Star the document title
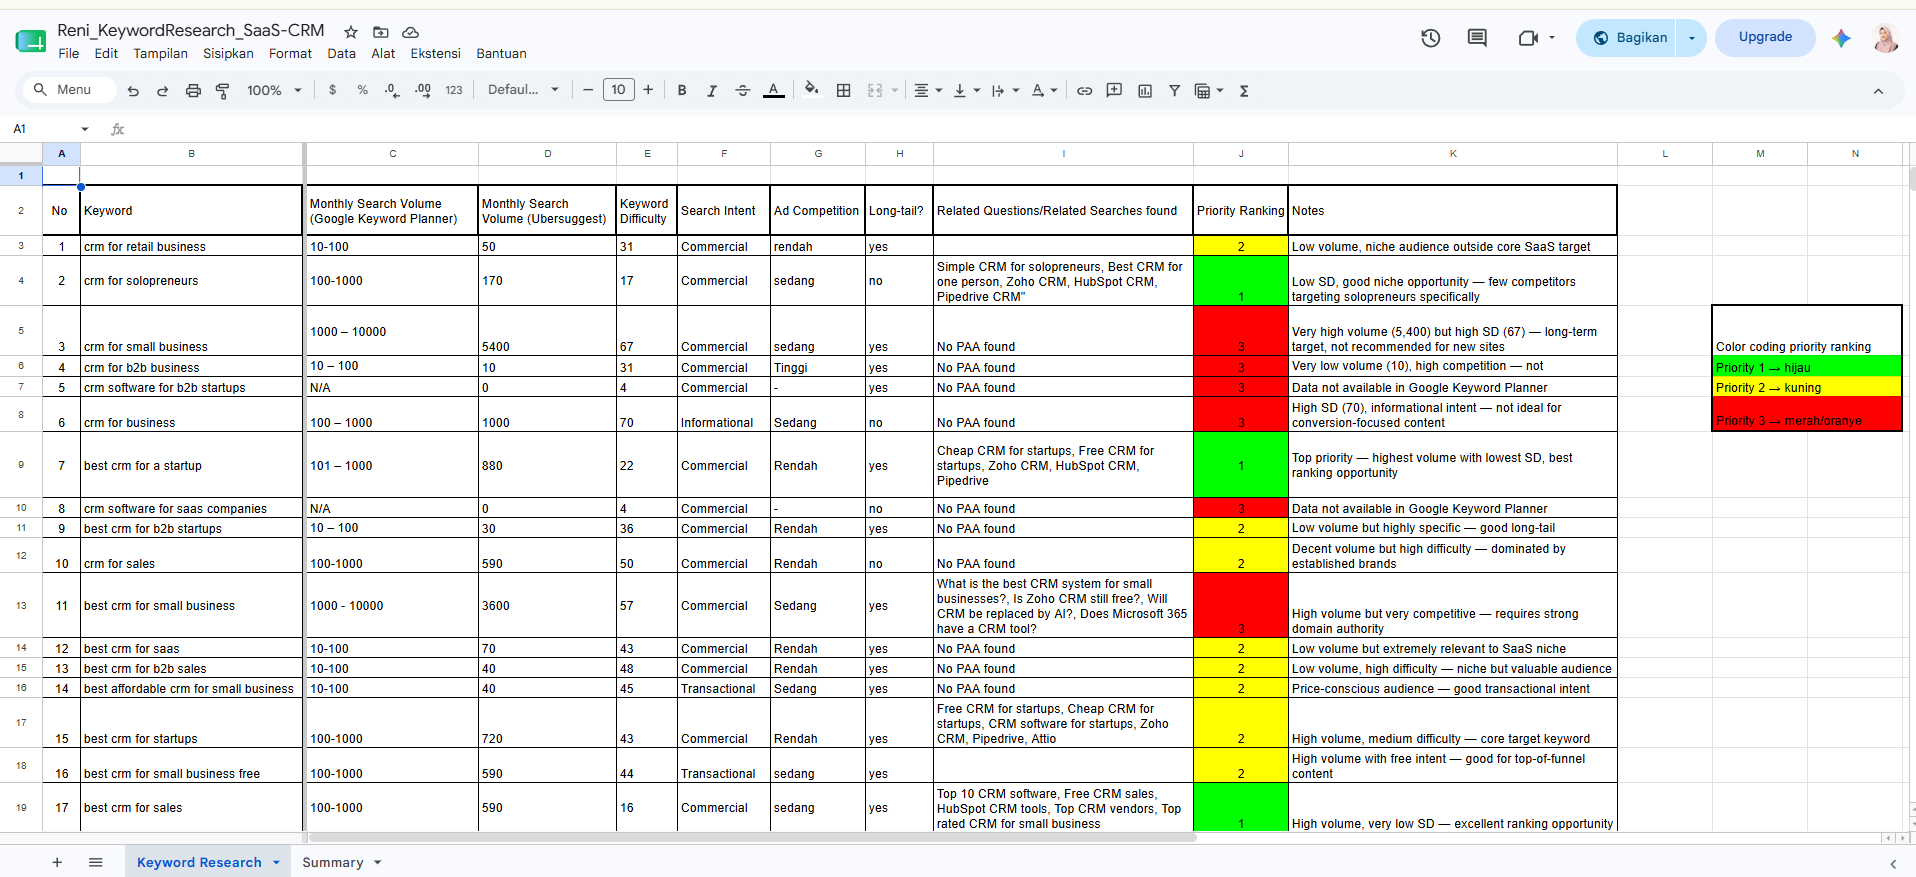Screen dimensions: 1916x877 tap(350, 32)
